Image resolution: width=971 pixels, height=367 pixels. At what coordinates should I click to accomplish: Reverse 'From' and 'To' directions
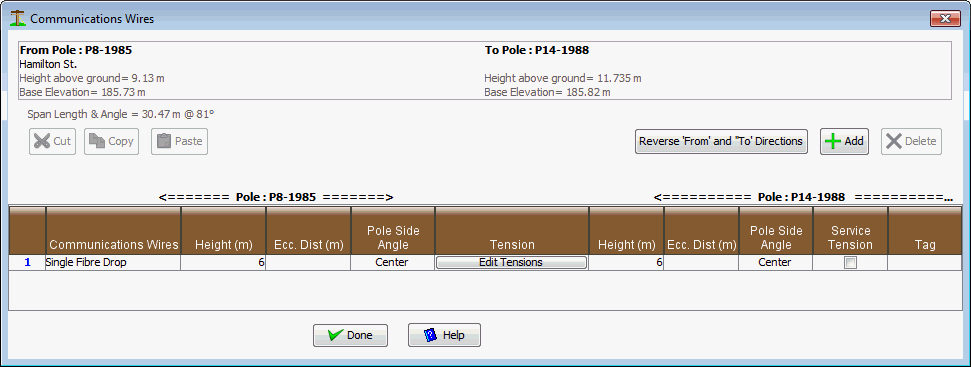[x=721, y=141]
